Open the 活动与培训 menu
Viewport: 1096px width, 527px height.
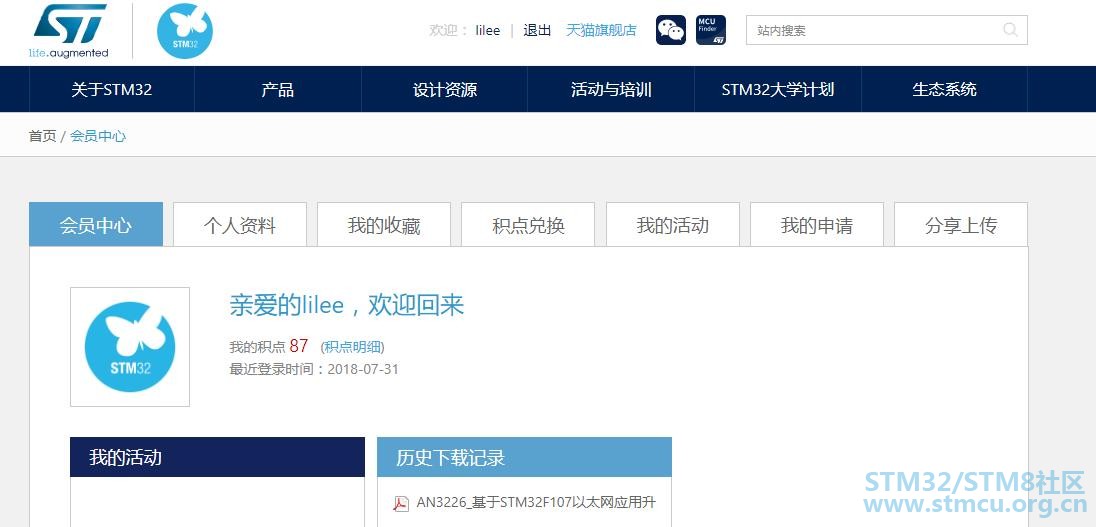coord(611,89)
